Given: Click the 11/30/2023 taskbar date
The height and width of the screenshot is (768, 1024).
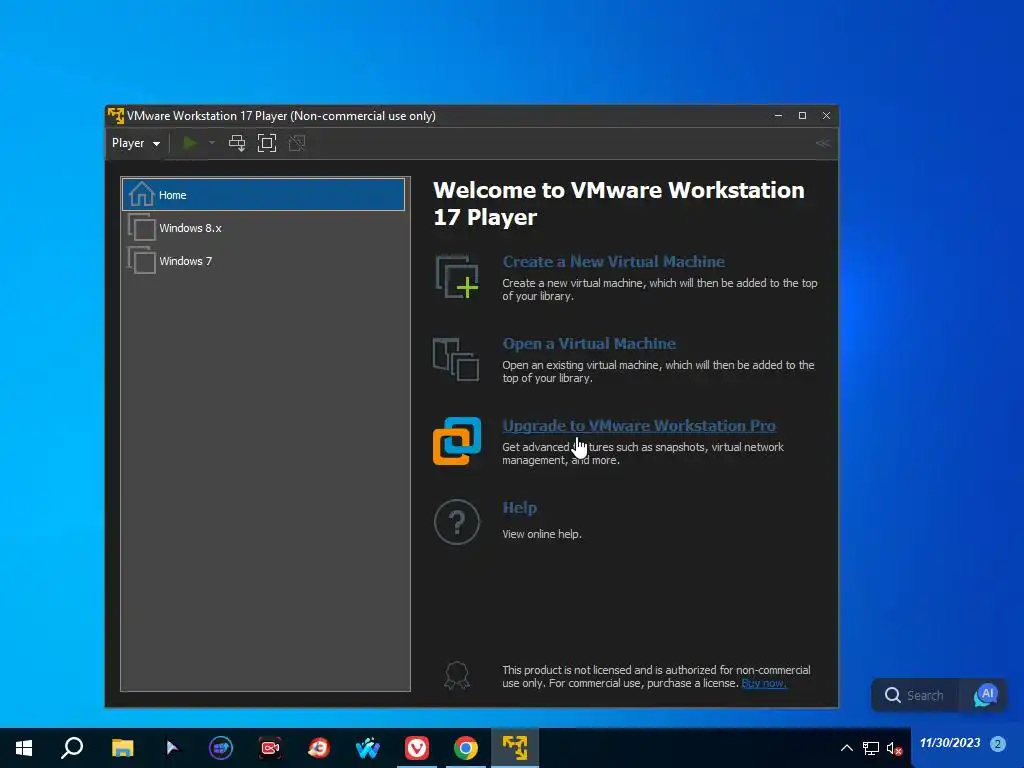Looking at the screenshot, I should (x=950, y=743).
